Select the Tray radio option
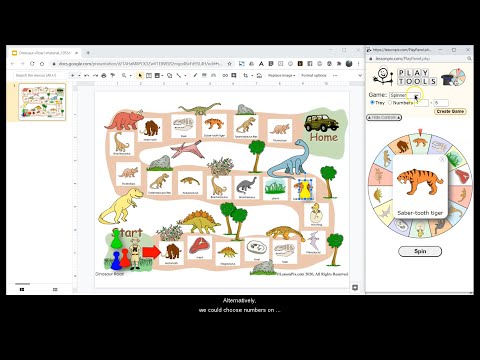480x360 pixels. pos(372,103)
